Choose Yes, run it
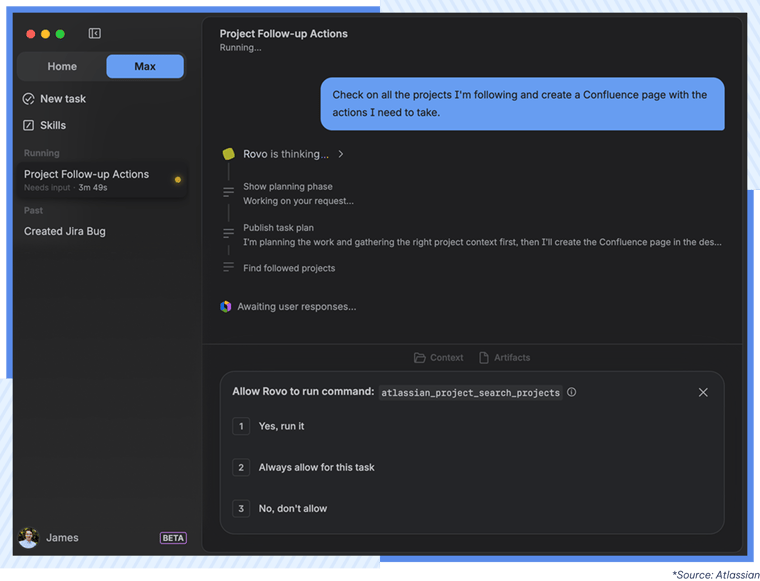 point(281,426)
